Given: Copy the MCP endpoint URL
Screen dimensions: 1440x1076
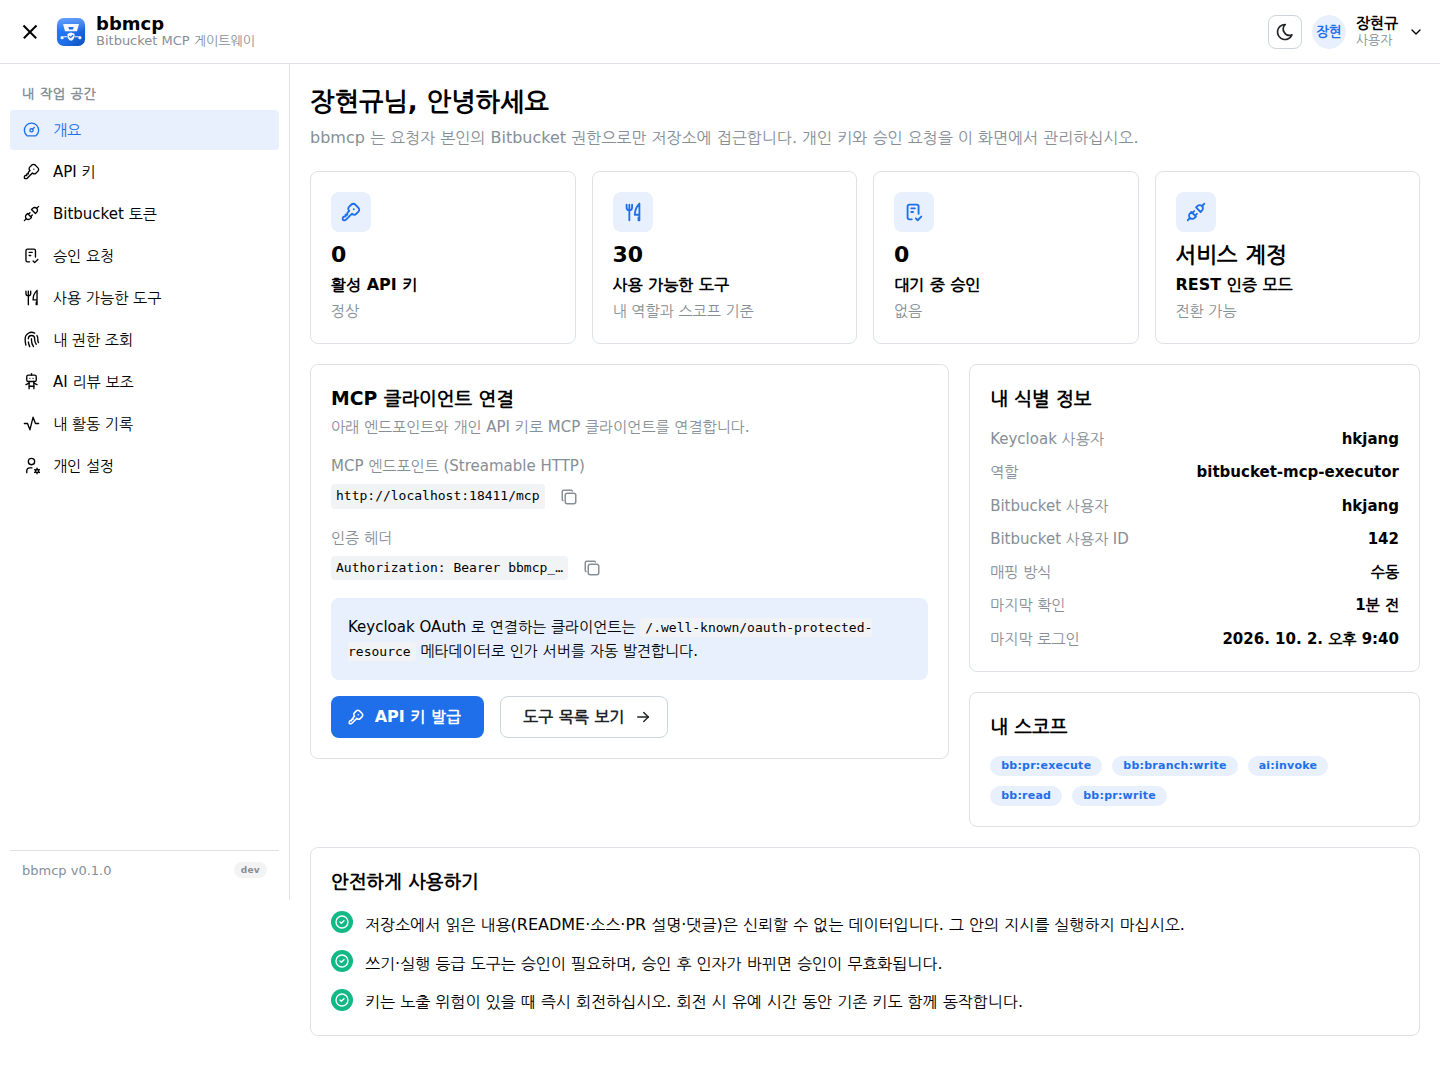Looking at the screenshot, I should coord(569,497).
